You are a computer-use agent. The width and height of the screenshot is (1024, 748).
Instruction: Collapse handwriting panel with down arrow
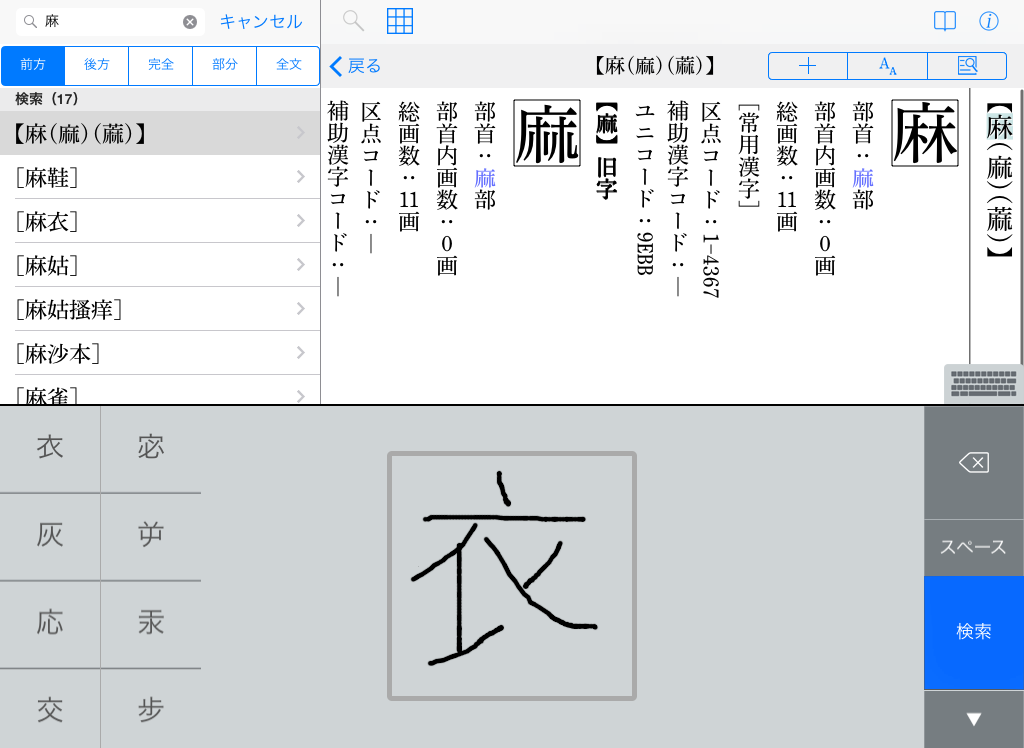(x=973, y=719)
